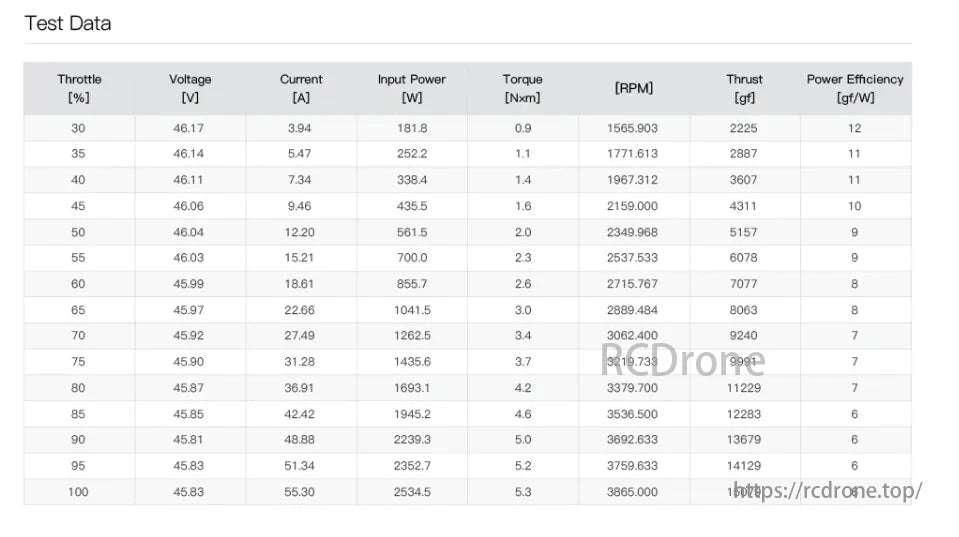Select the Power Efficiency [gf/W] header
959x537 pixels.
click(854, 88)
